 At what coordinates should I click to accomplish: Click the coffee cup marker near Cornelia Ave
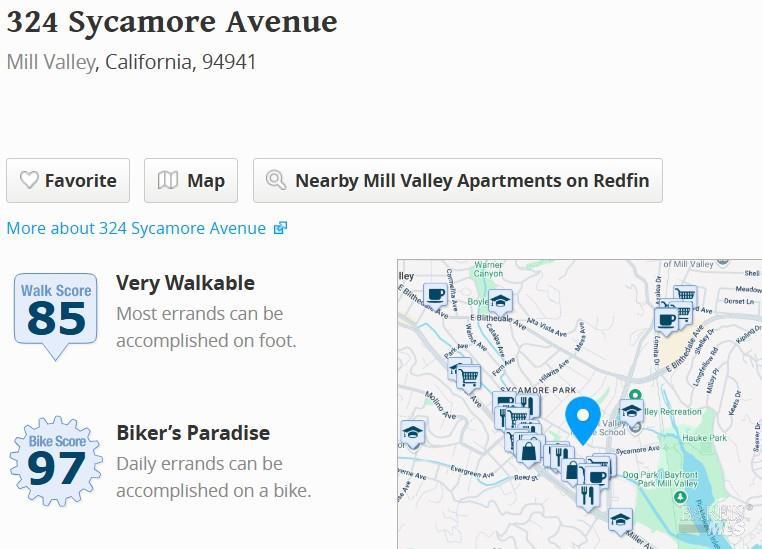pyautogui.click(x=434, y=294)
